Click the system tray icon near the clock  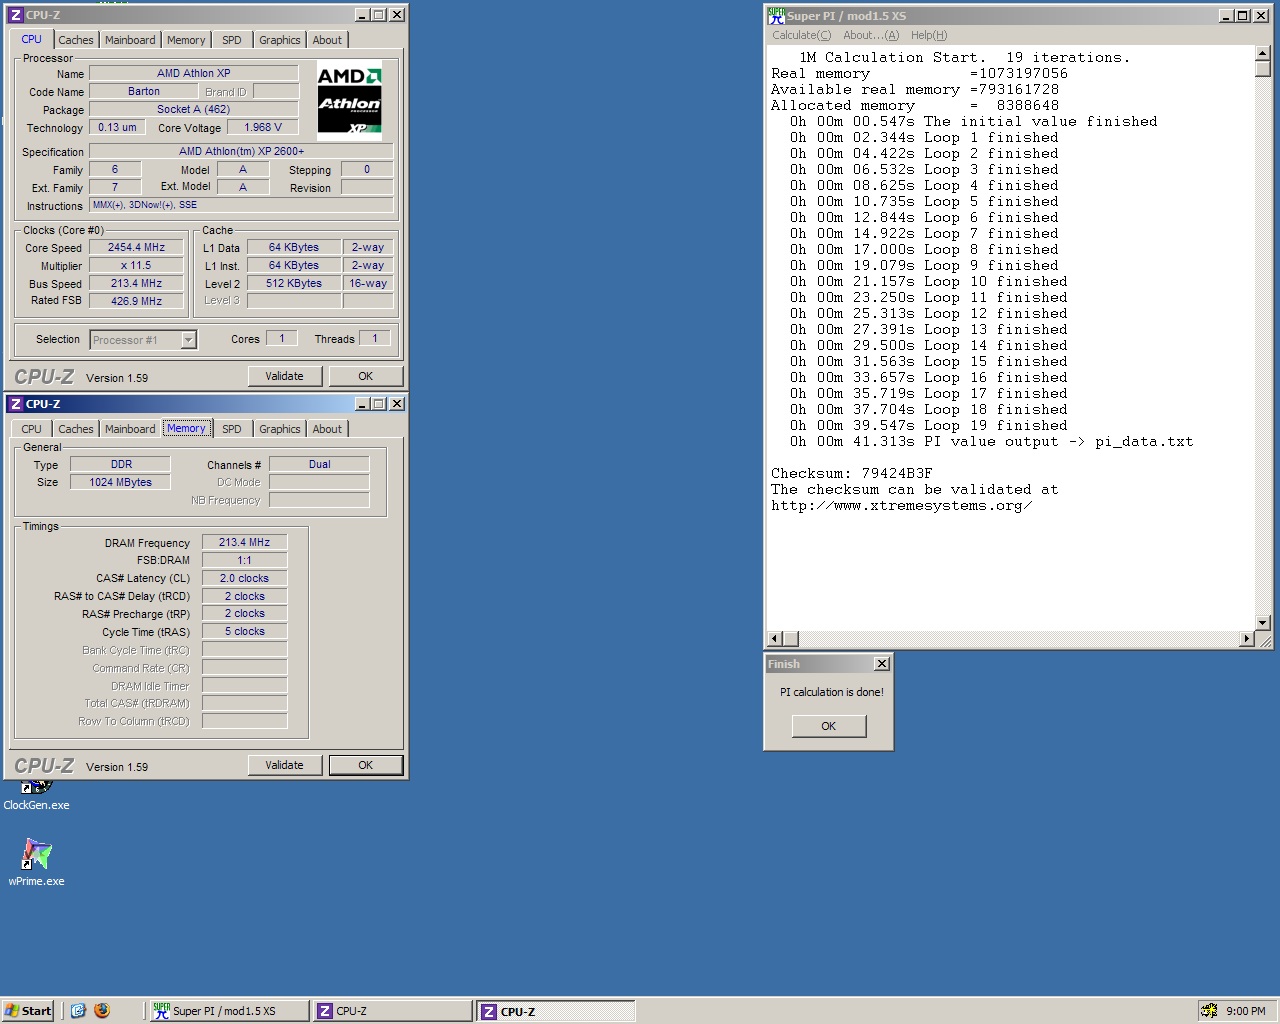click(x=1209, y=1011)
